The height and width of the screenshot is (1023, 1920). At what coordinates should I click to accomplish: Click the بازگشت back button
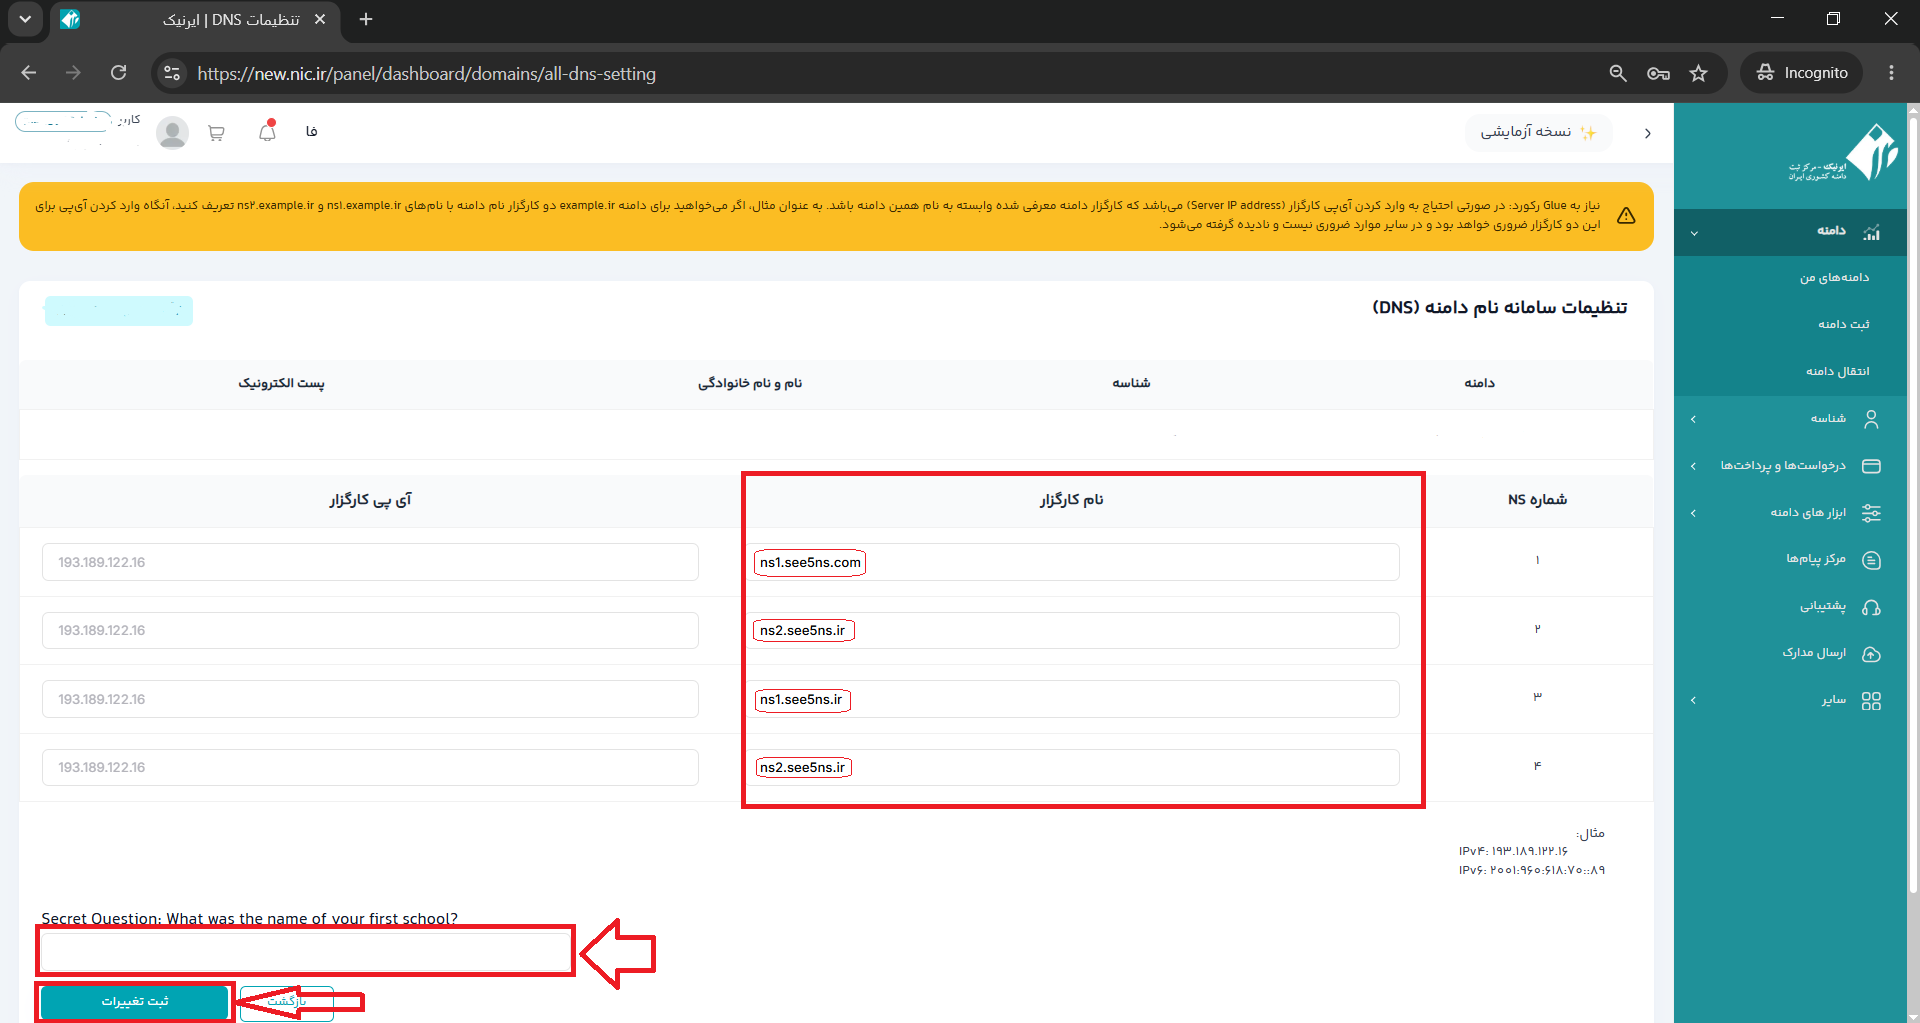(x=287, y=1002)
